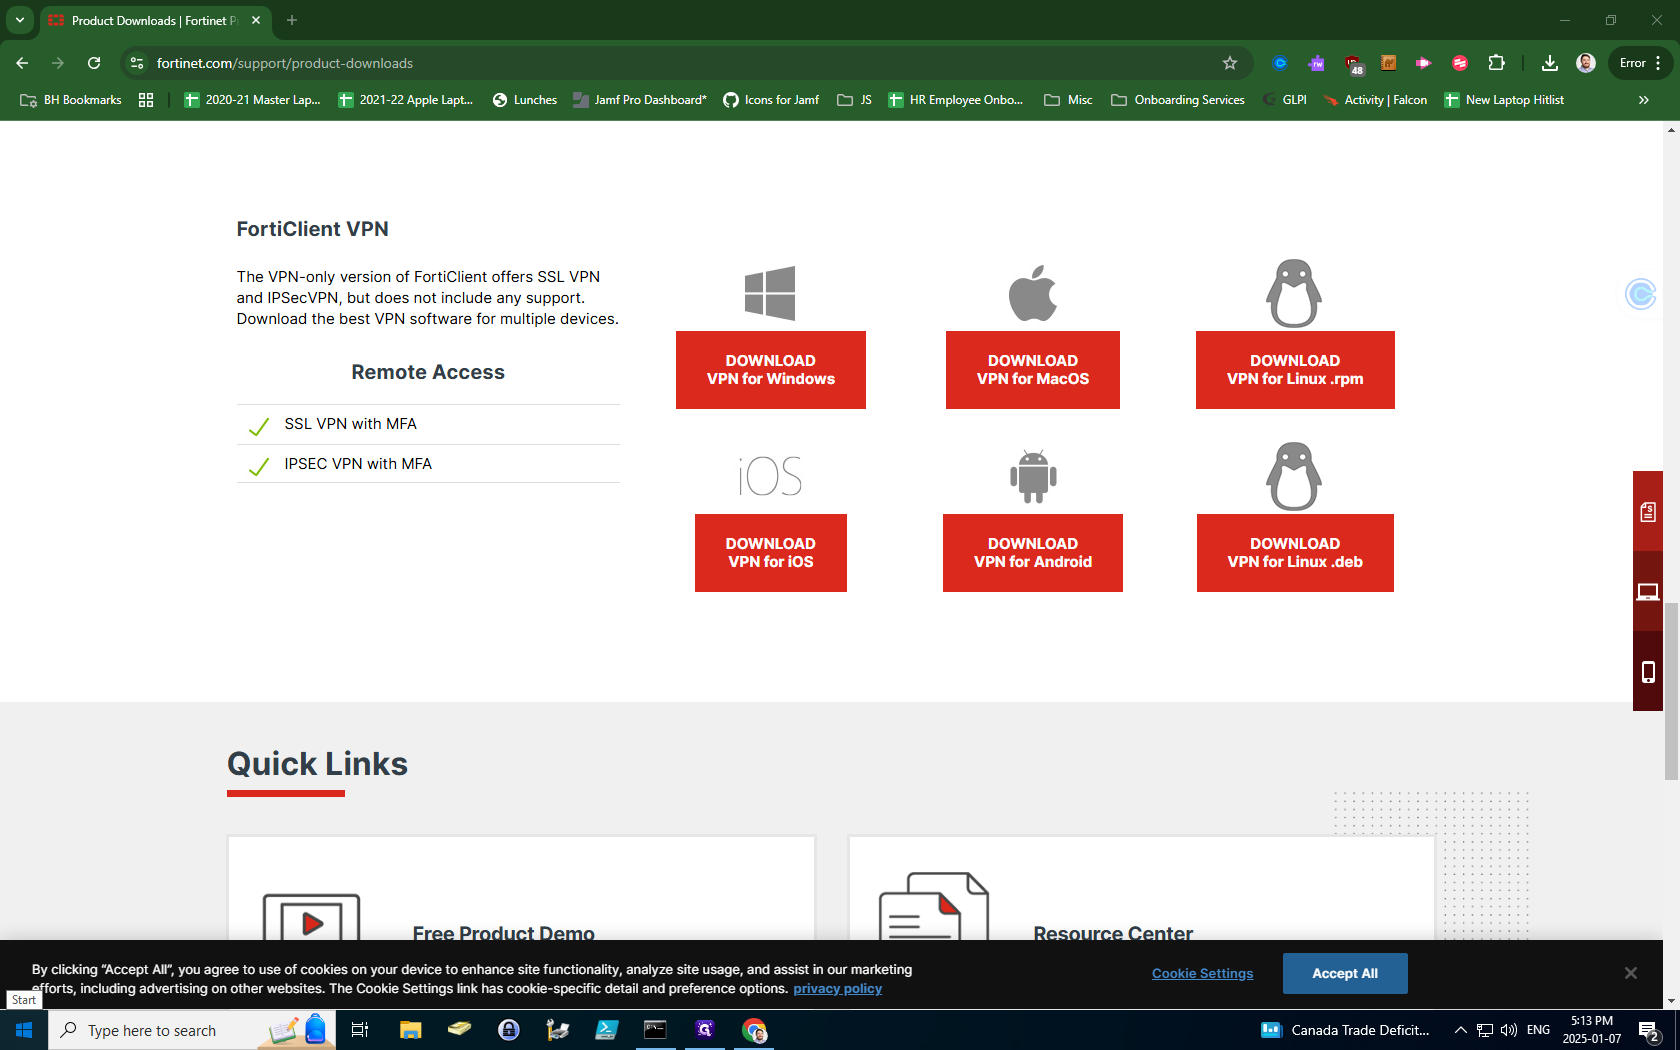Open a new browser tab
Image resolution: width=1680 pixels, height=1050 pixels.
coord(292,20)
